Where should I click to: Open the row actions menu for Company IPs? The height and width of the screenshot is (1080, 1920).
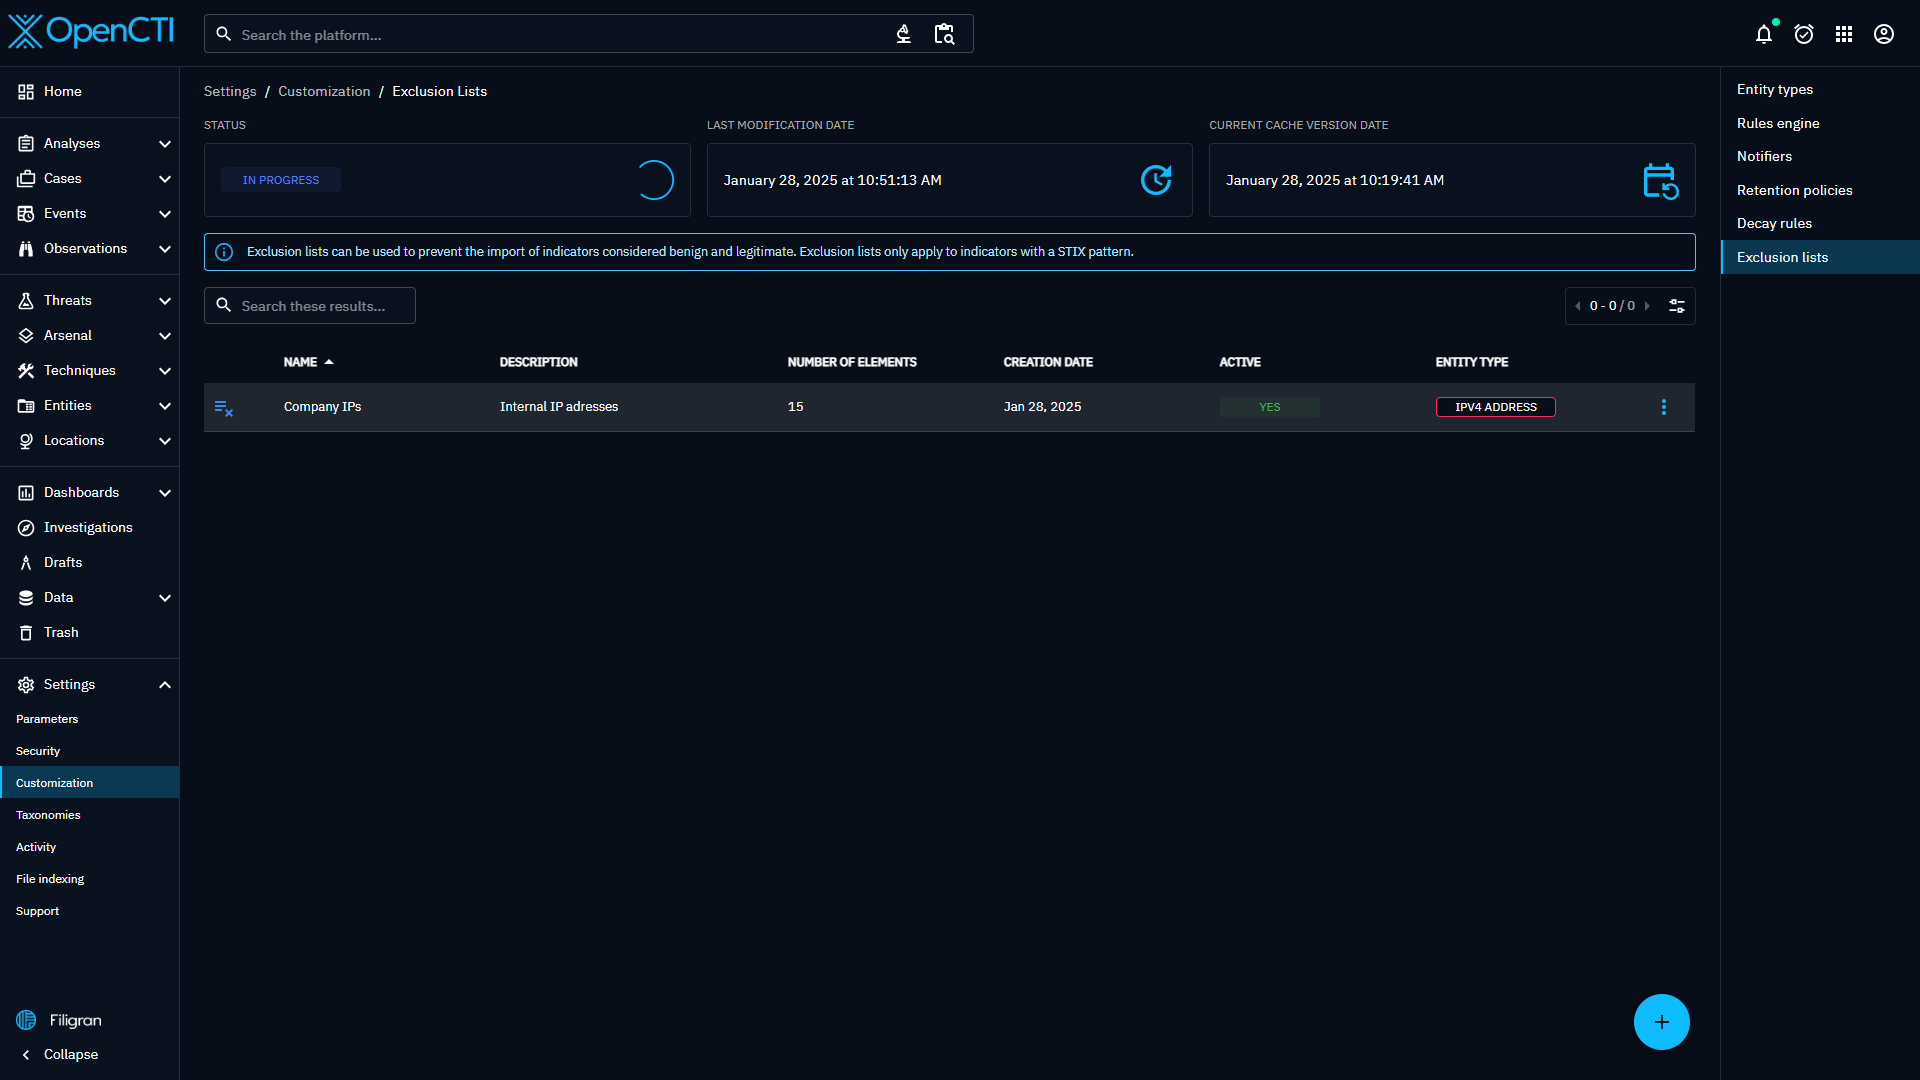[x=1663, y=407]
